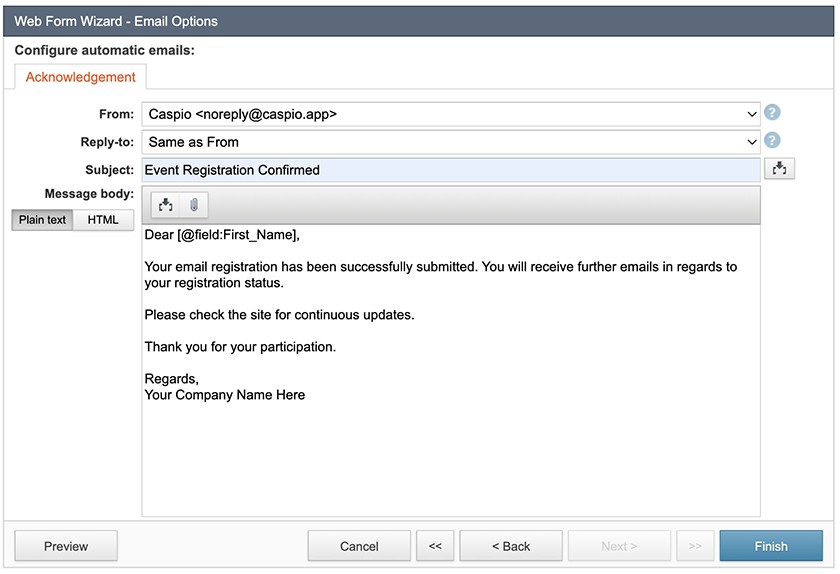Click the help icon beside Reply-to field
This screenshot has height=574, width=840.
click(772, 140)
